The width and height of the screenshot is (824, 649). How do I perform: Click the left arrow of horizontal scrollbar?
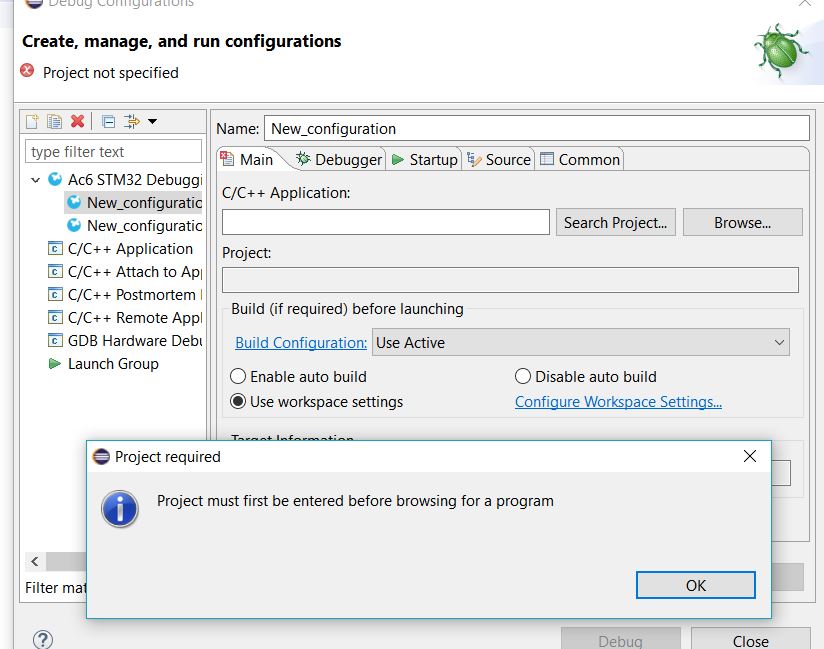coord(35,561)
